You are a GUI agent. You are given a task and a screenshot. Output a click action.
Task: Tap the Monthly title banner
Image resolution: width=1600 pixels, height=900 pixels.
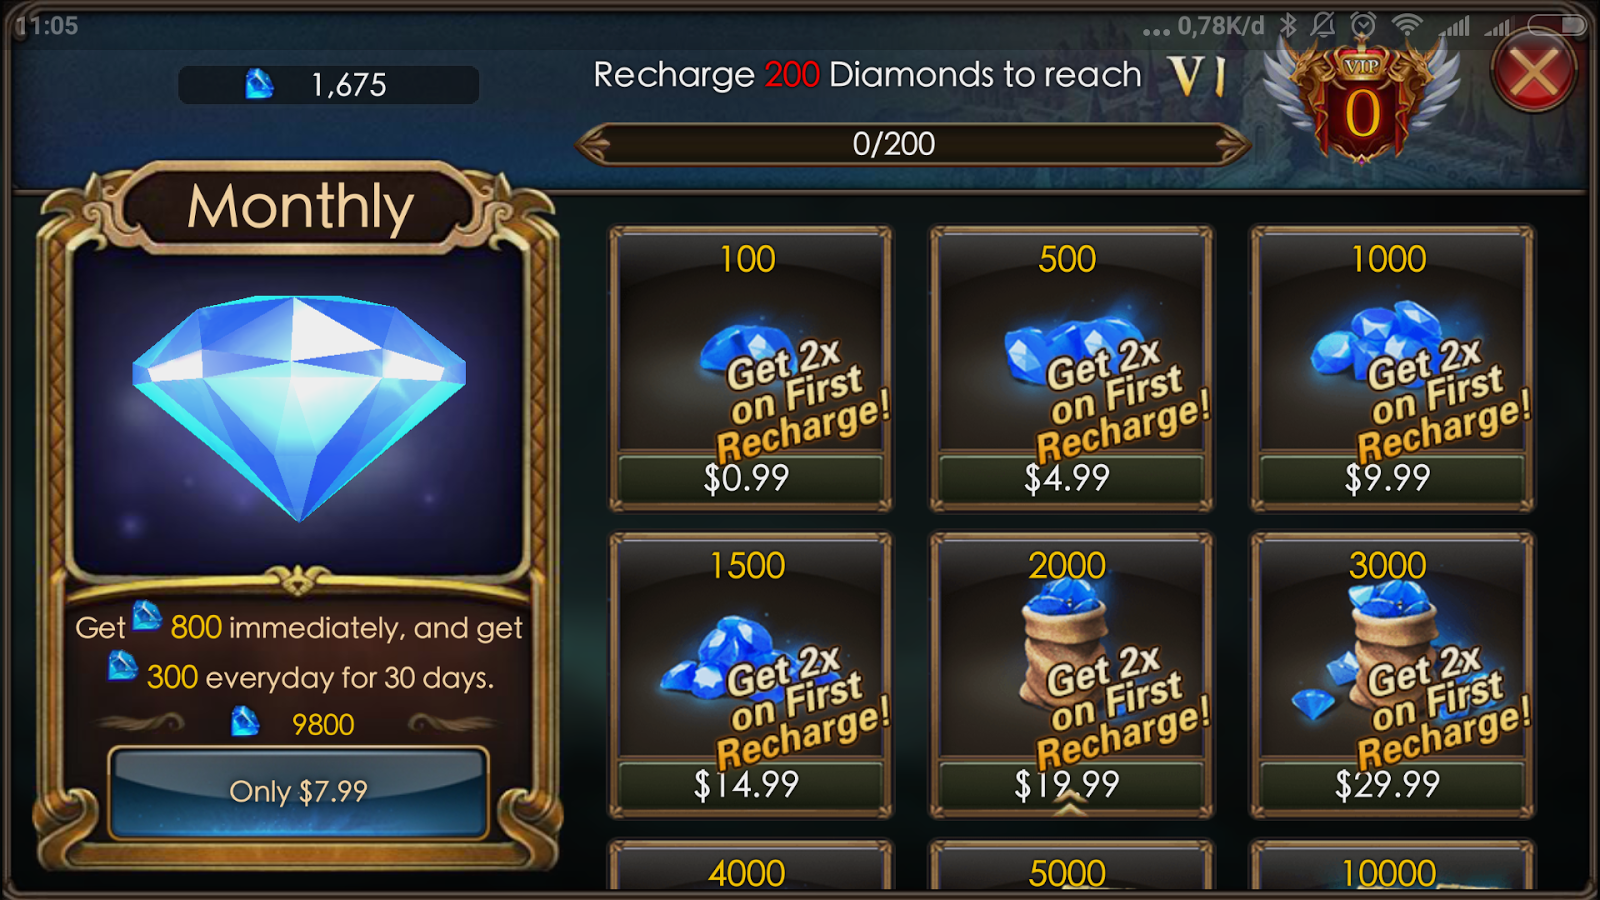click(x=300, y=207)
